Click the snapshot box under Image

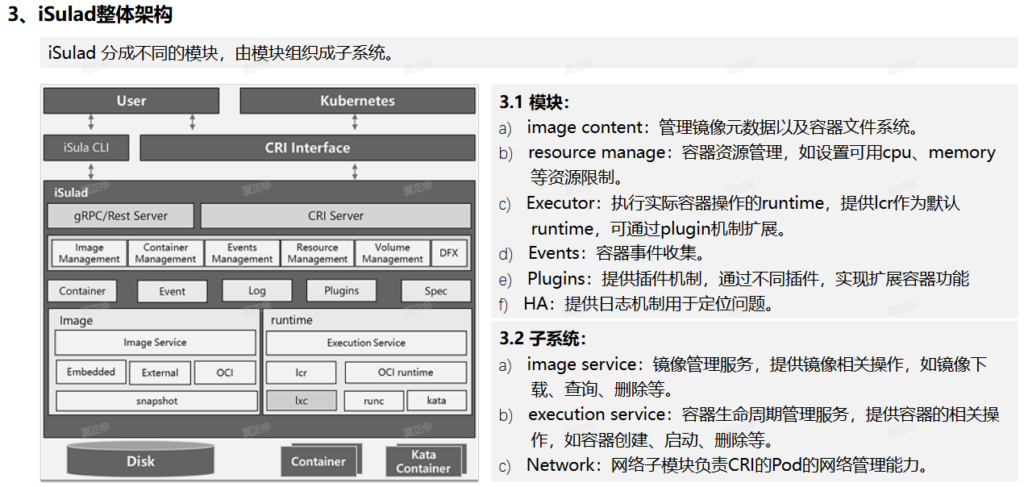pos(155,401)
